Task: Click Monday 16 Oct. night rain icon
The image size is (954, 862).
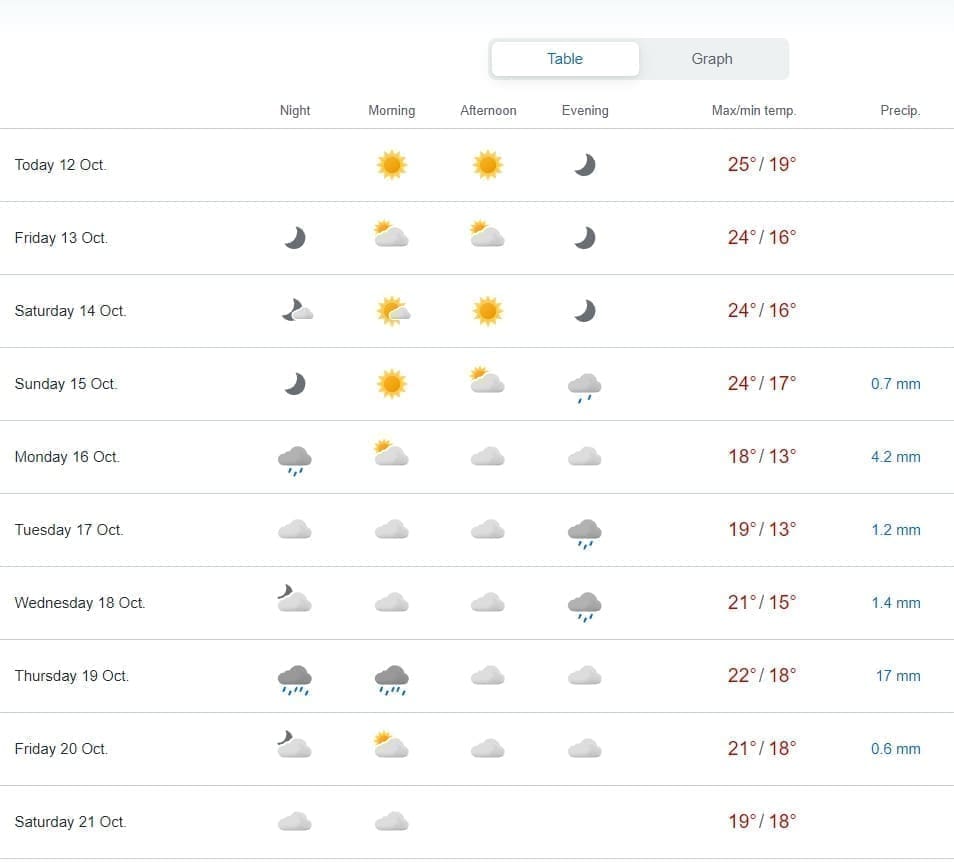Action: (x=294, y=459)
